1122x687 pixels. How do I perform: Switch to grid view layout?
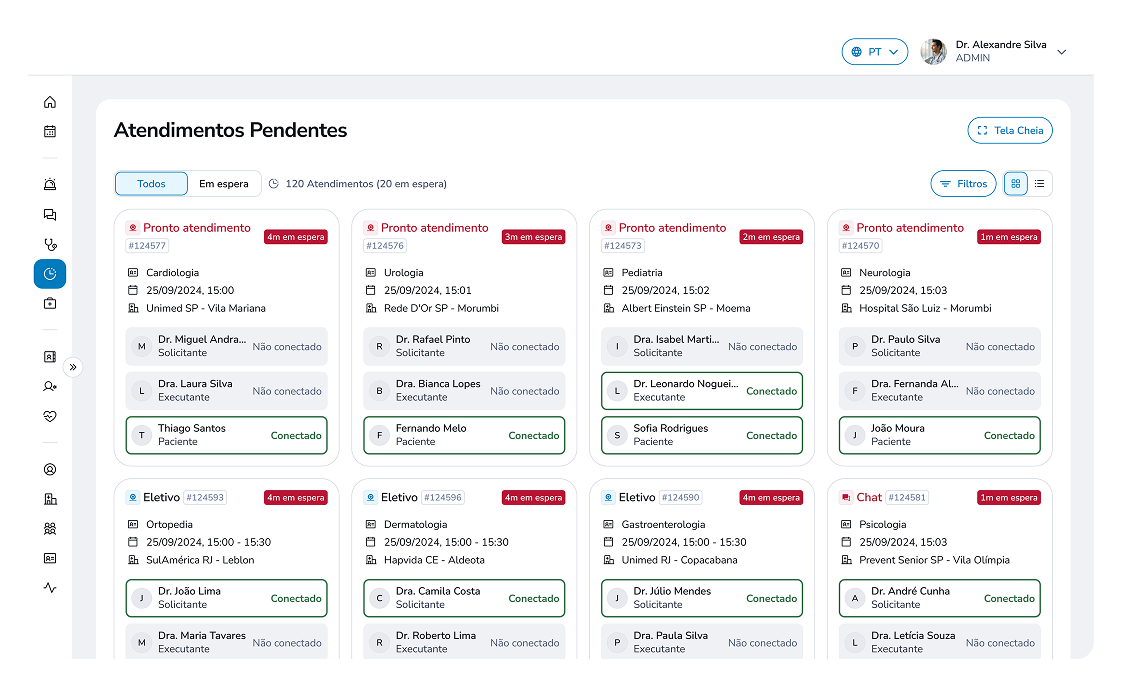[x=1016, y=184]
